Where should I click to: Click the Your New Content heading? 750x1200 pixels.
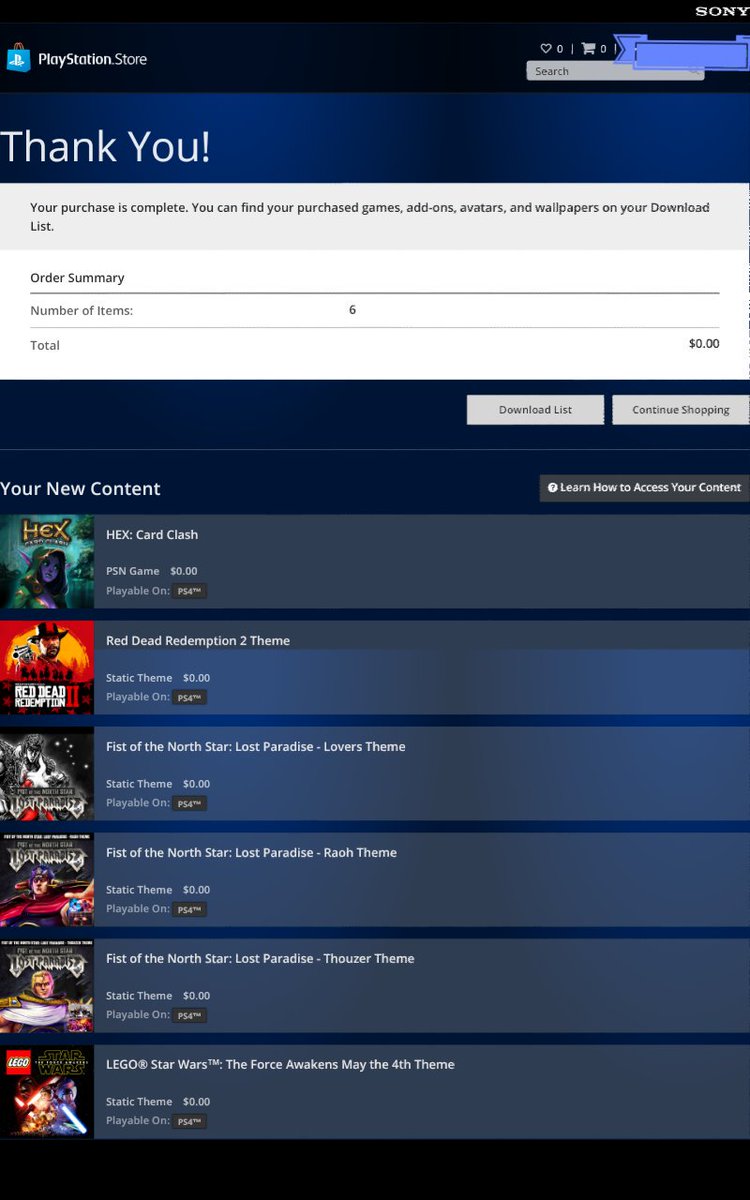(80, 489)
